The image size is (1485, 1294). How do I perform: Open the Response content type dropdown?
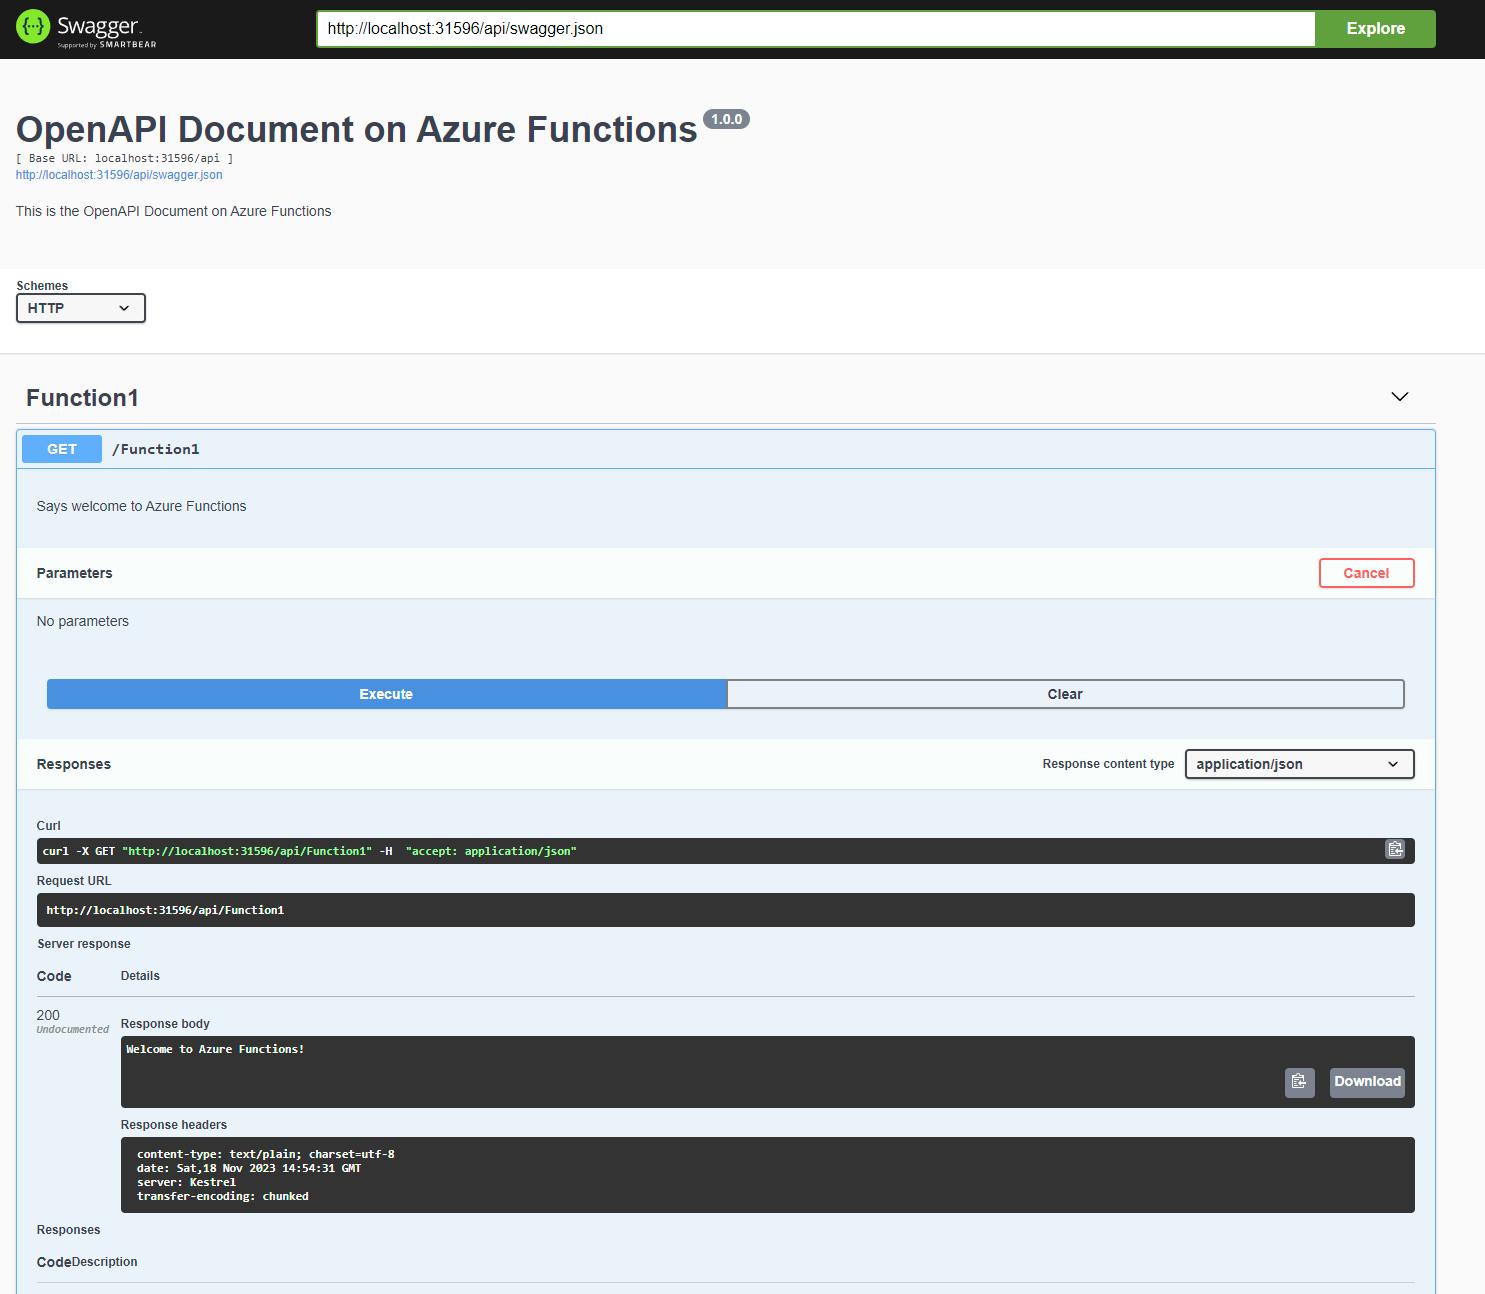click(x=1298, y=764)
